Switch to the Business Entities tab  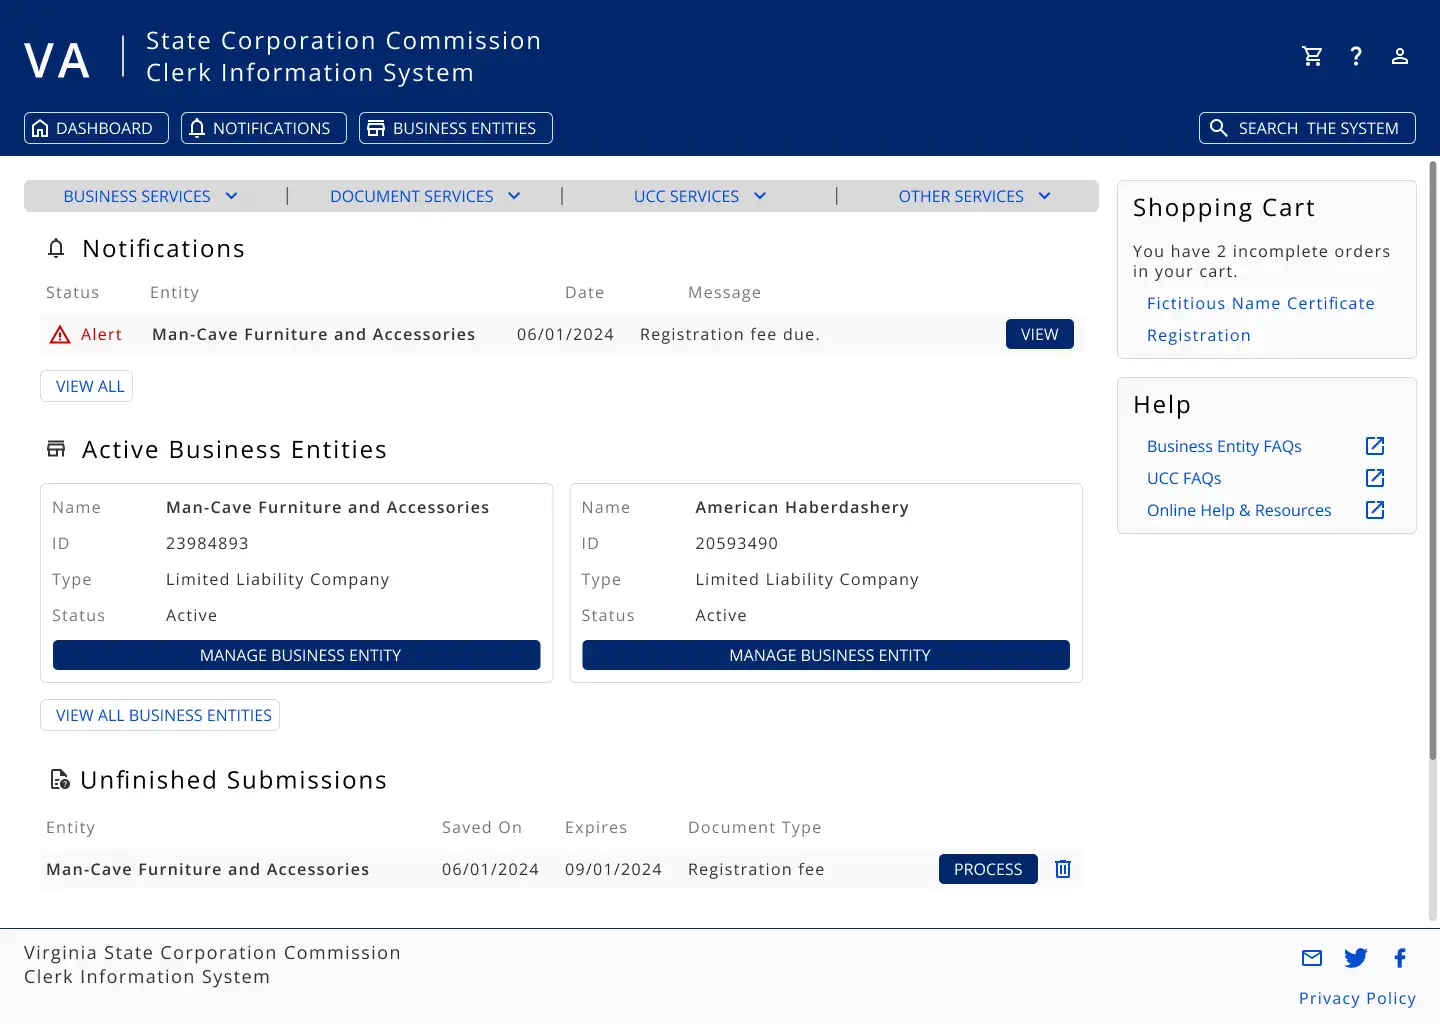[x=455, y=128]
